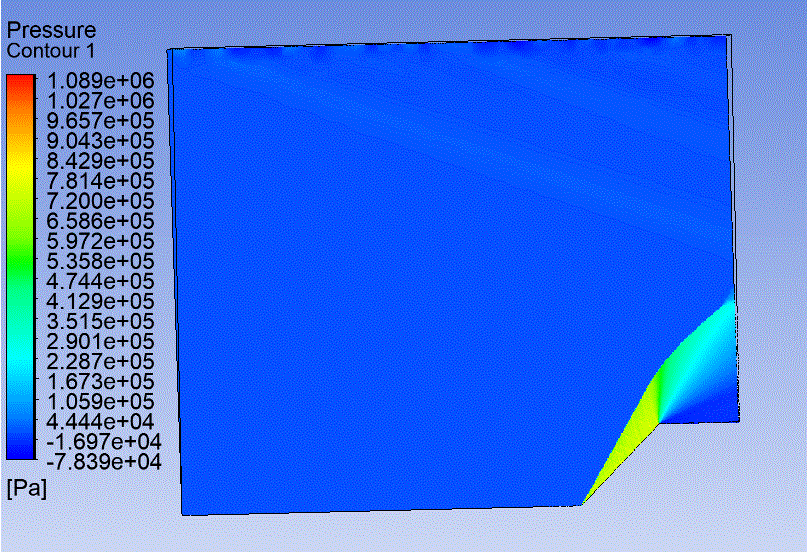
Task: Click the legend value -7.839e+04
Action: 103,461
